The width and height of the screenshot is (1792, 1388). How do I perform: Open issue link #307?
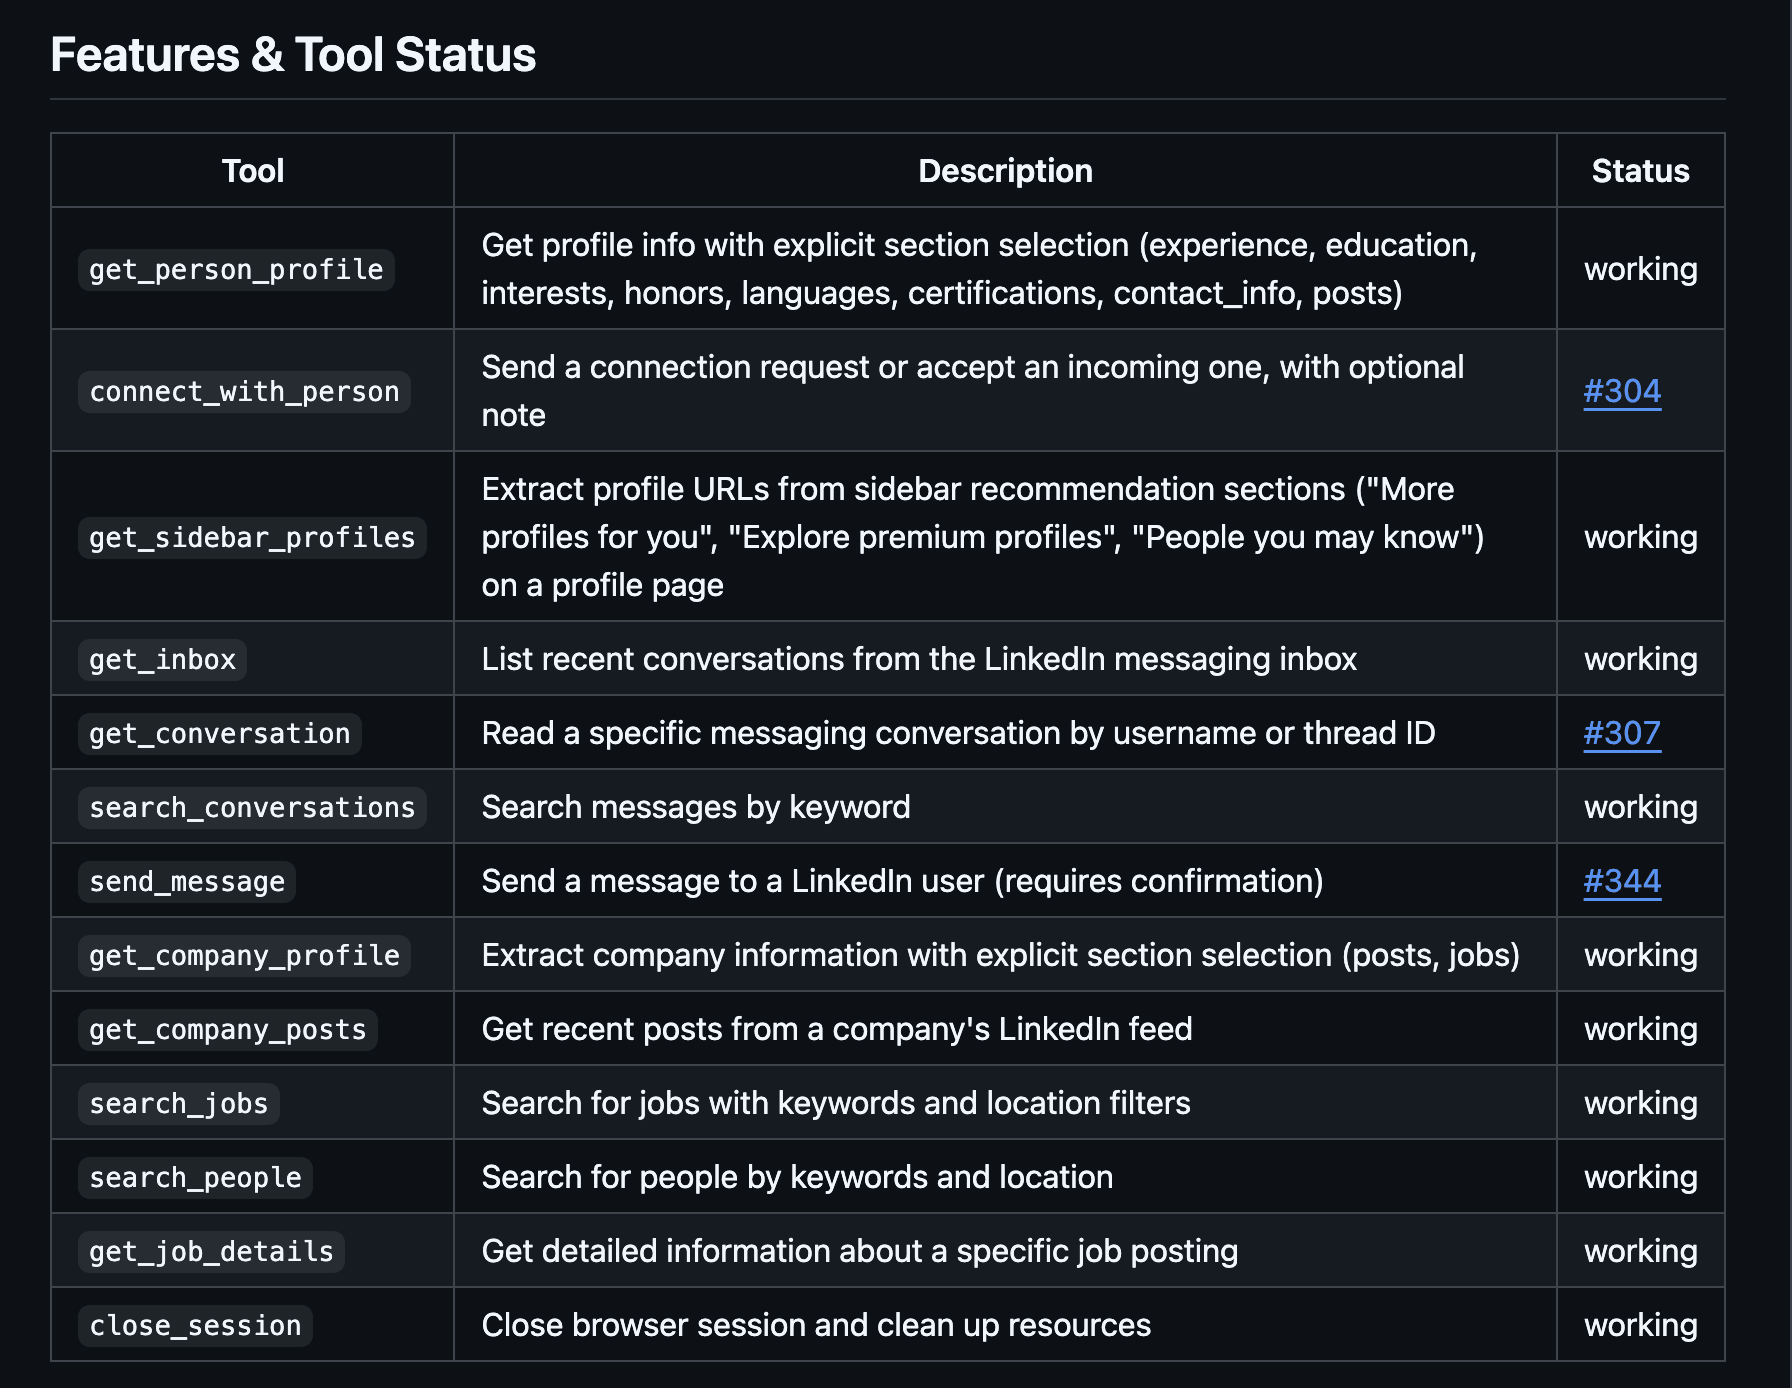tap(1622, 733)
